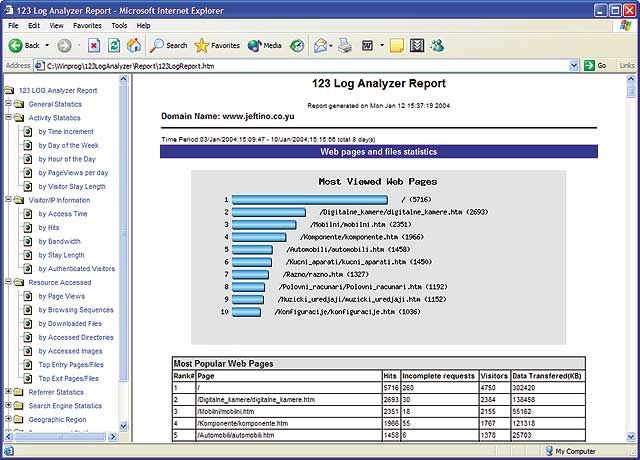Click page icon beside by Time Increment
Image resolution: width=640 pixels, height=460 pixels.
pyautogui.click(x=28, y=131)
